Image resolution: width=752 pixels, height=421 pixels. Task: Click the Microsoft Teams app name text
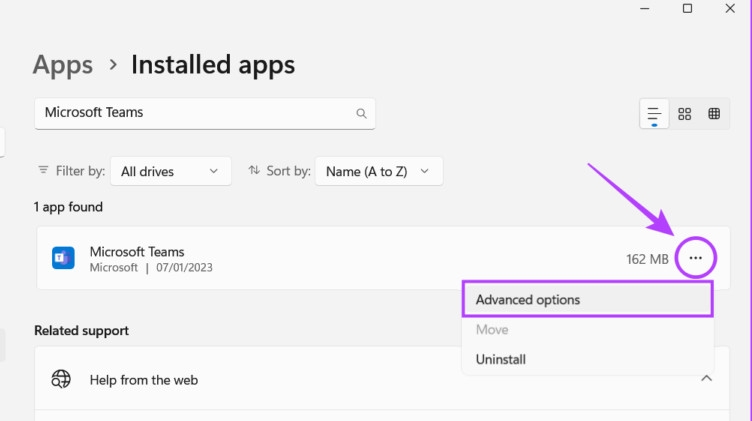click(x=137, y=252)
